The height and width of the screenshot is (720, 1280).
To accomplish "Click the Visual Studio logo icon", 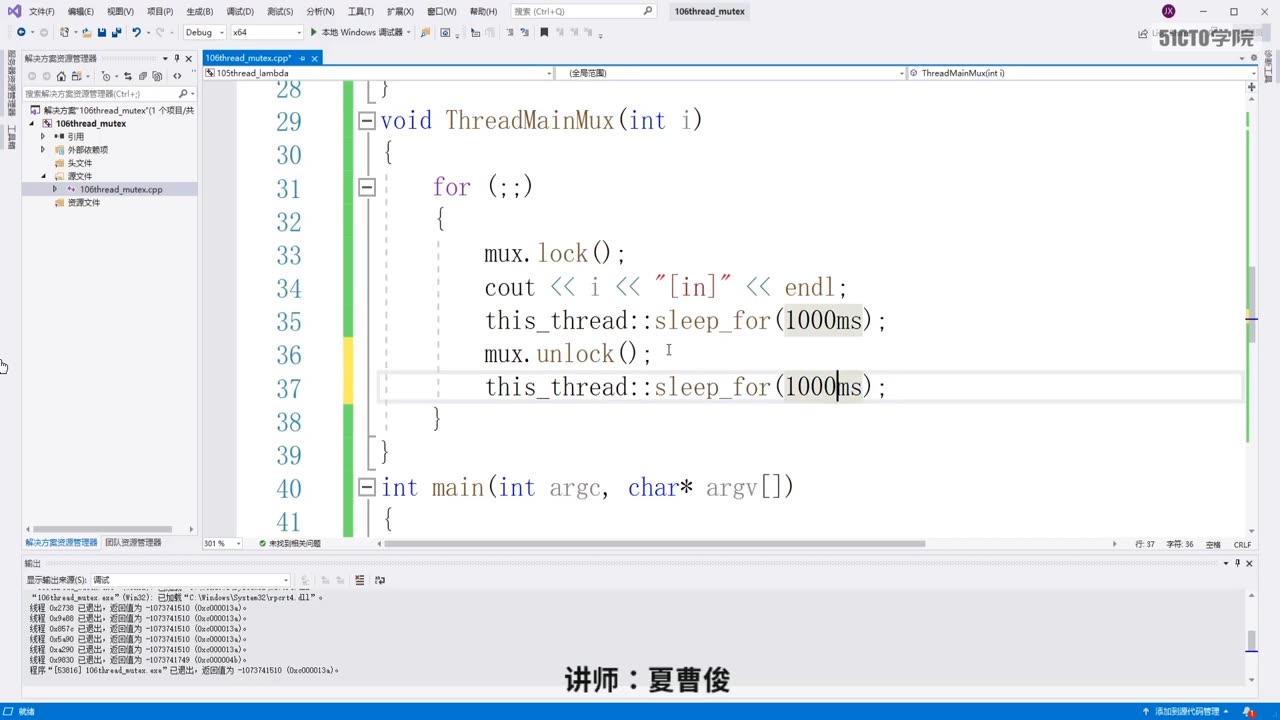I will (x=13, y=11).
